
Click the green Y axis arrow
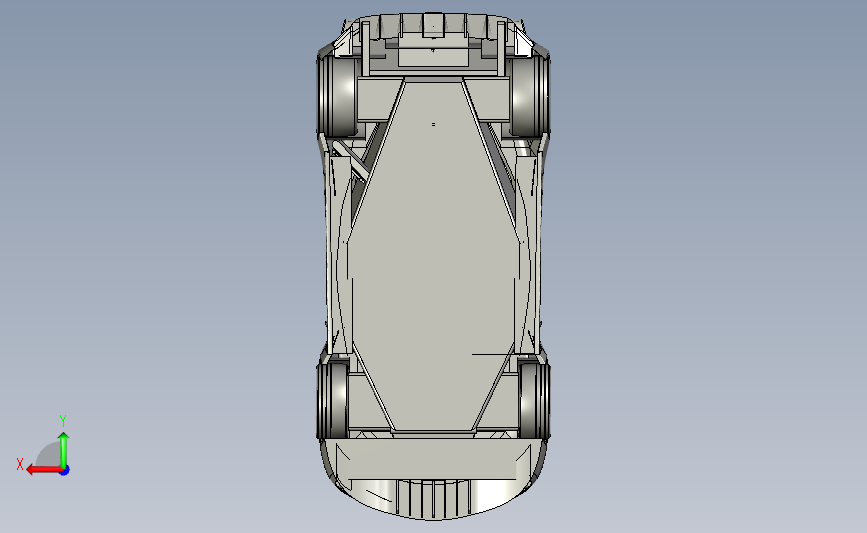pyautogui.click(x=64, y=450)
